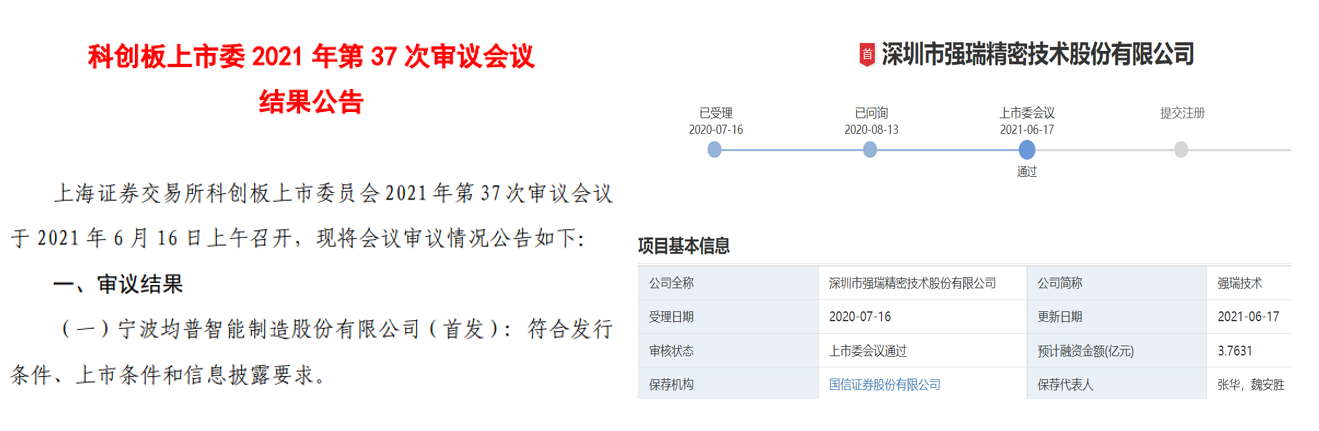Click the date 2020-07-16 under 已受理

point(715,130)
